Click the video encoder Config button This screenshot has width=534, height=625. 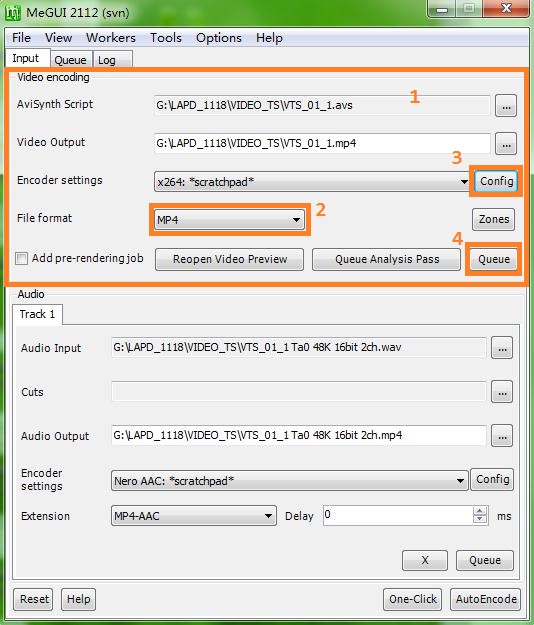(x=496, y=181)
